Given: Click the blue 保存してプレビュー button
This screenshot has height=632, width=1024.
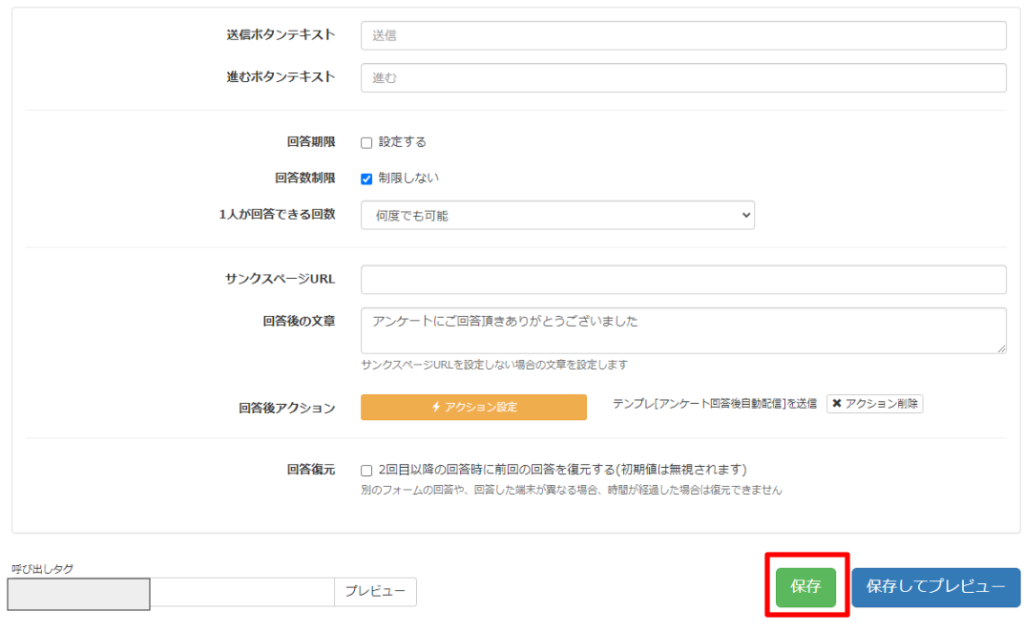Looking at the screenshot, I should coord(935,586).
